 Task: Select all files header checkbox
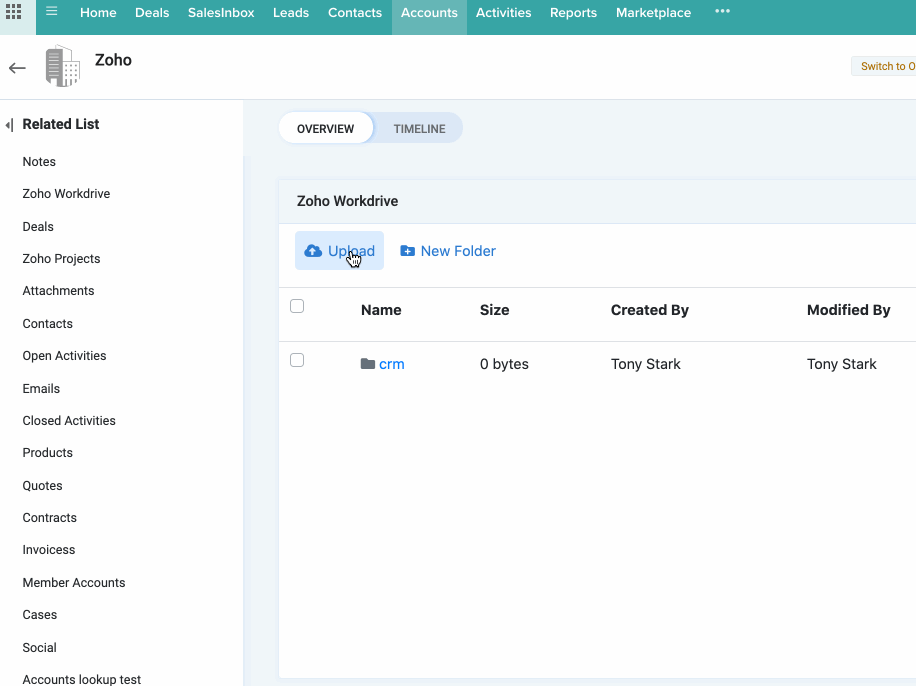[x=297, y=306]
